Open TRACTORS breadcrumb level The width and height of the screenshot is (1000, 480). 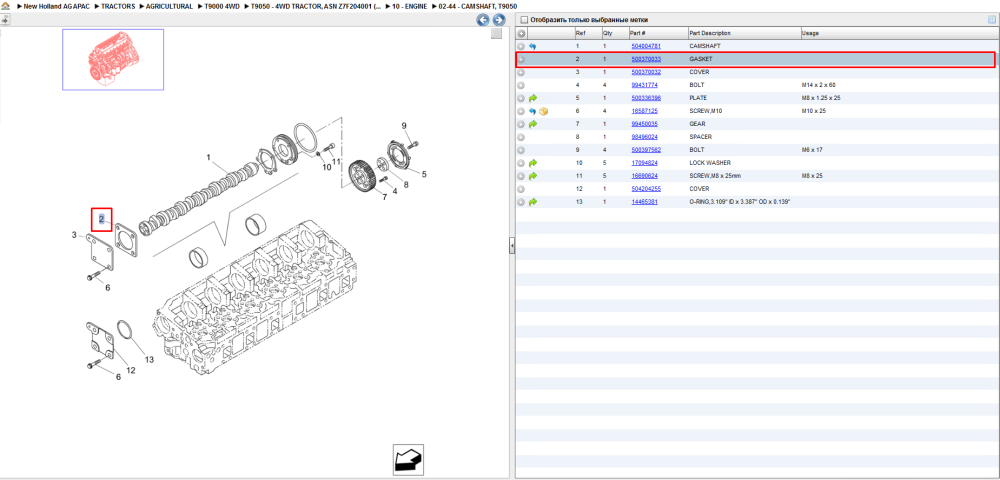[x=118, y=6]
